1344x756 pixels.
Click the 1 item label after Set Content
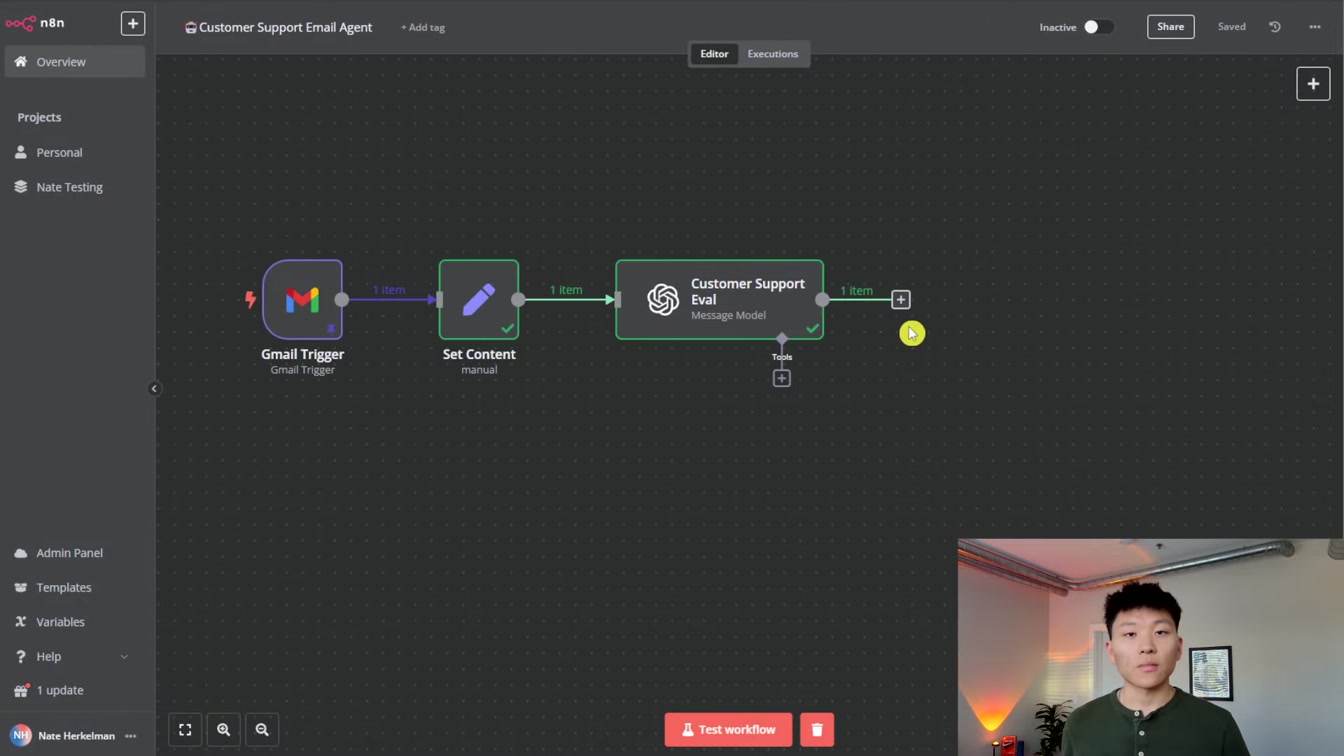[566, 290]
